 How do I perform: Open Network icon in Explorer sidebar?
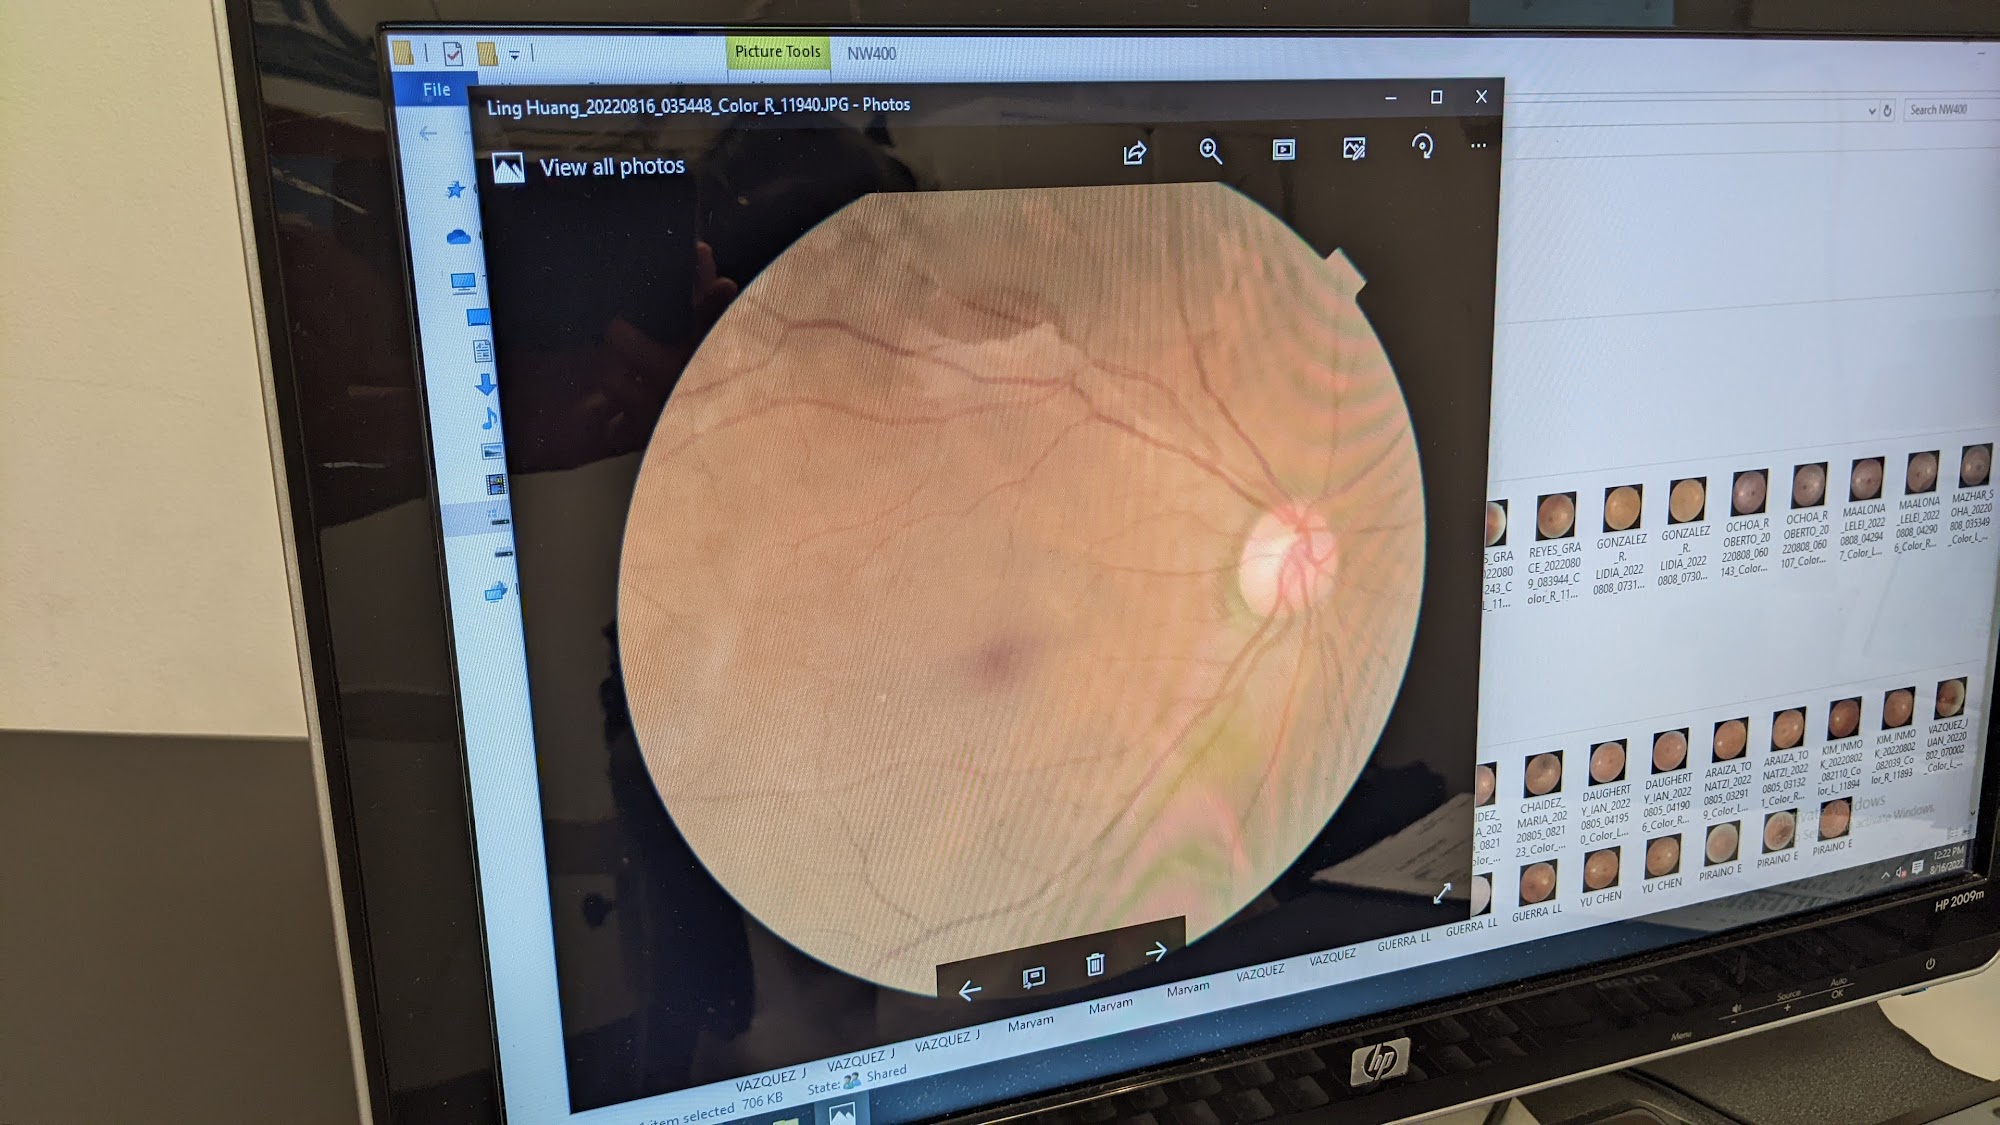[496, 592]
